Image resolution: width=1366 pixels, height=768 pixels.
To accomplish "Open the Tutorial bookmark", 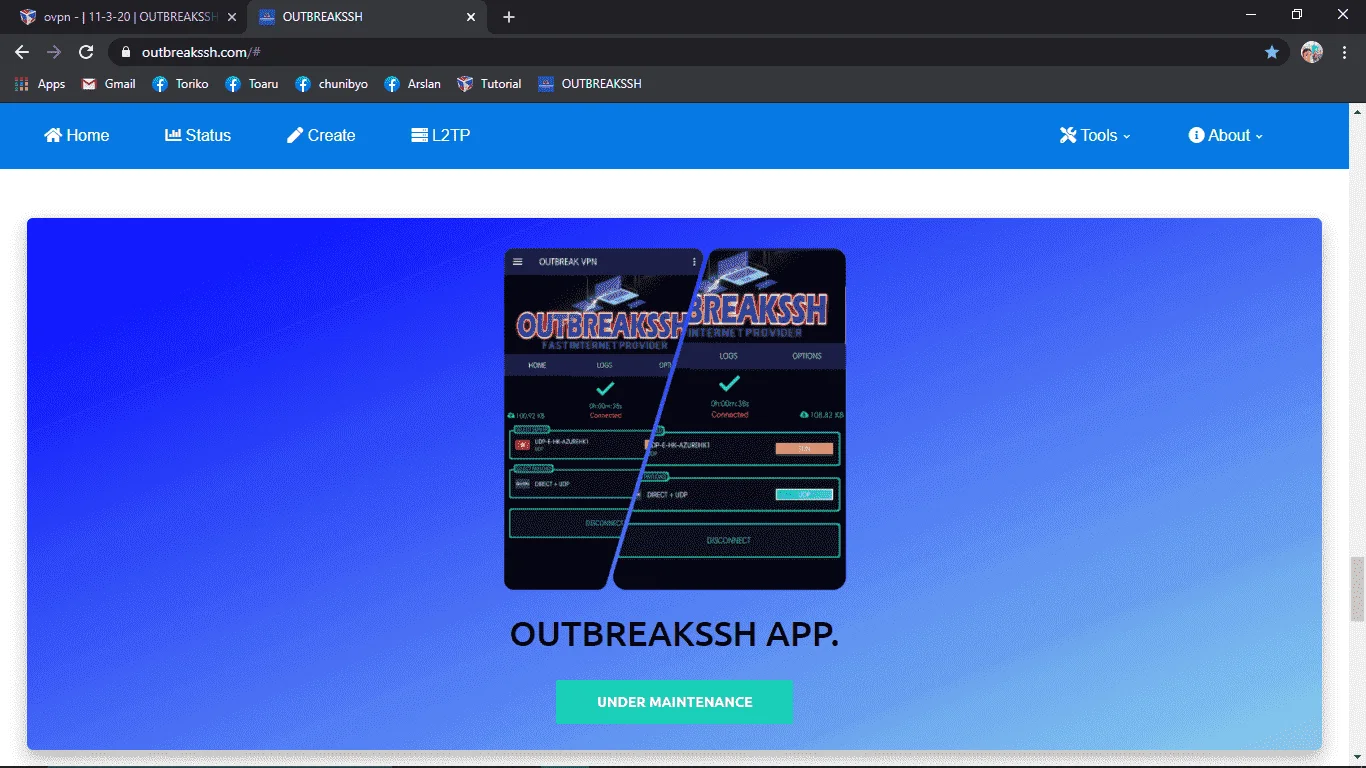I will pyautogui.click(x=489, y=84).
